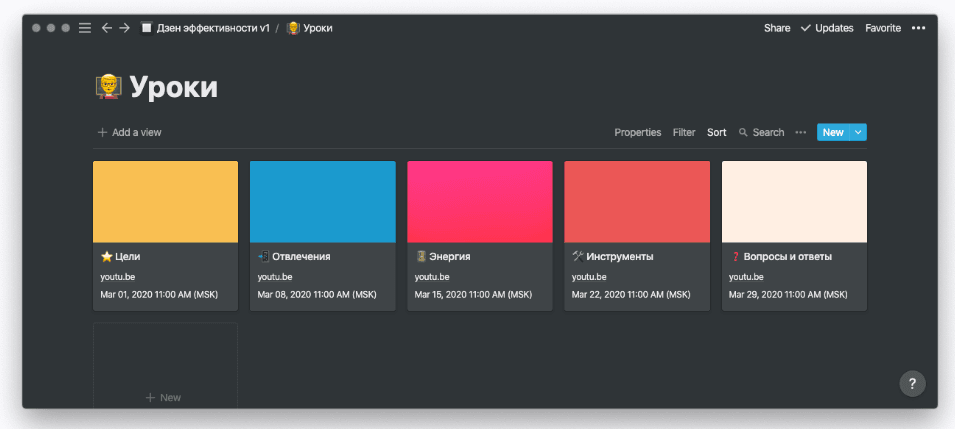955x429 pixels.
Task: Open the Sort option
Action: pos(716,132)
